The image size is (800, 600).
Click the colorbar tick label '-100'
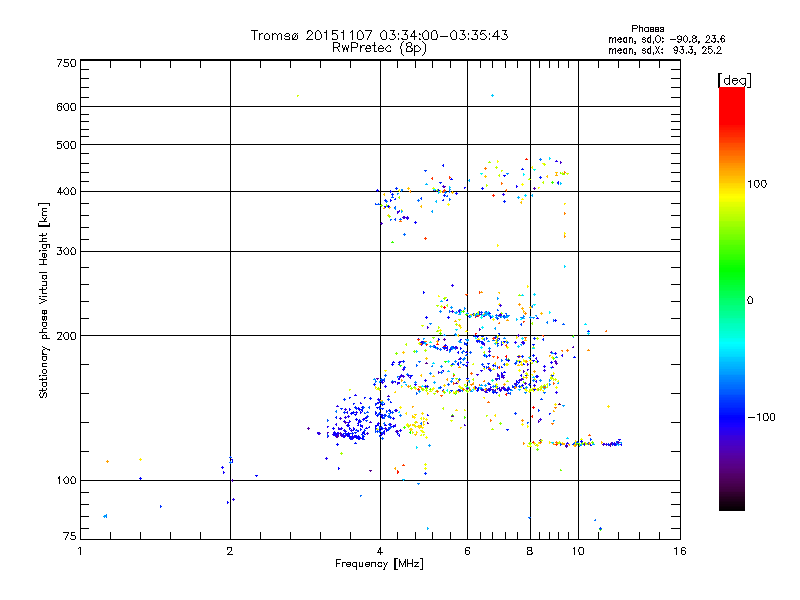(761, 417)
